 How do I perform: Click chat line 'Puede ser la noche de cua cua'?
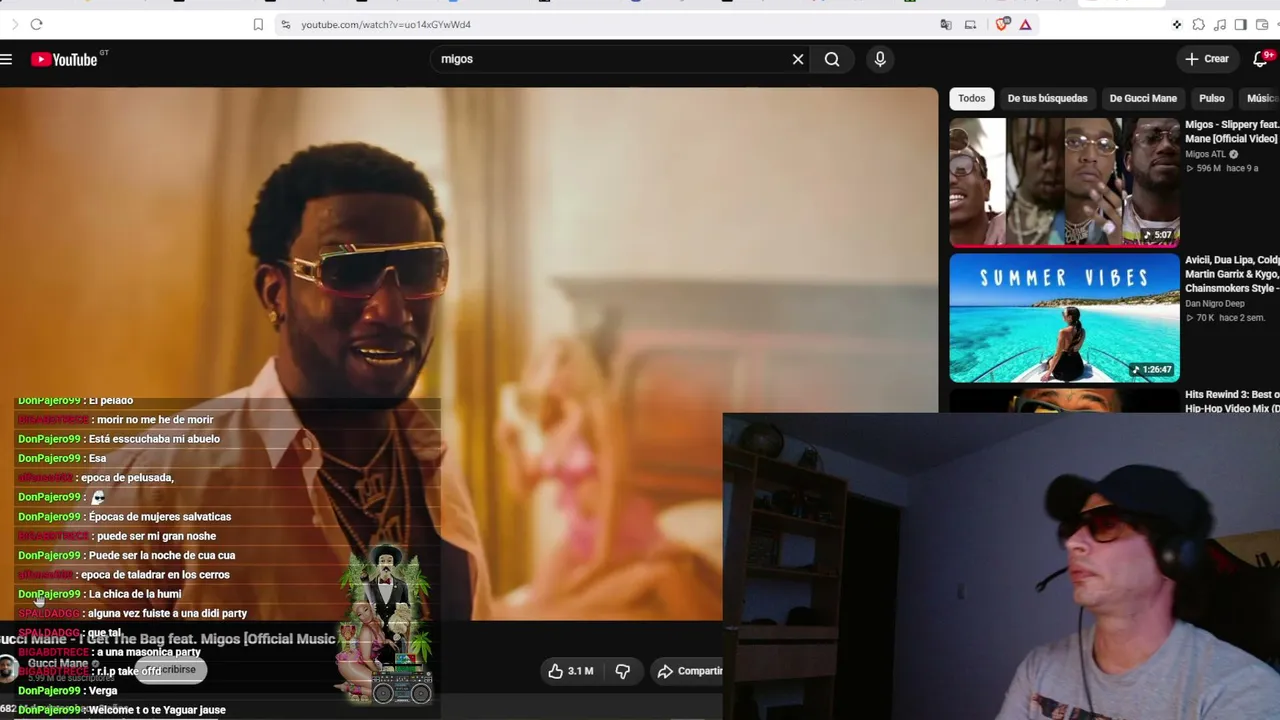click(x=162, y=556)
